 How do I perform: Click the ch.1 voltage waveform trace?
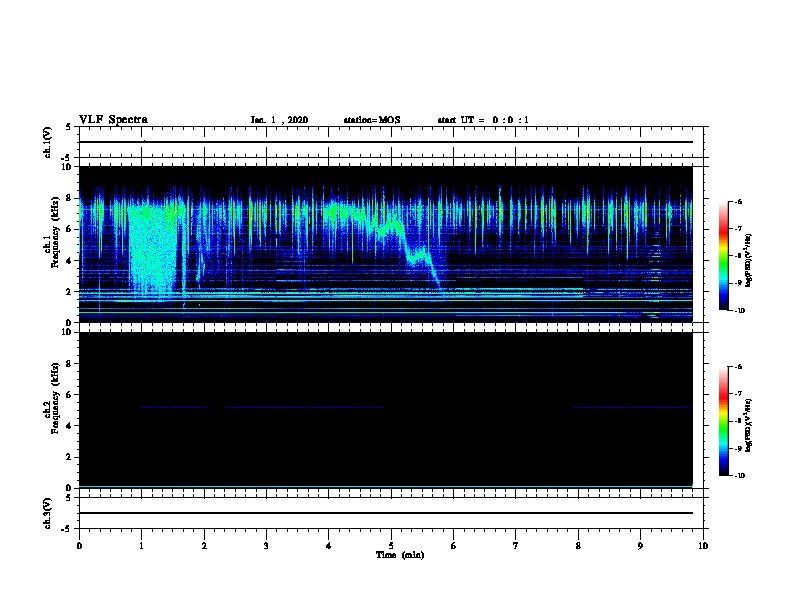pos(386,142)
